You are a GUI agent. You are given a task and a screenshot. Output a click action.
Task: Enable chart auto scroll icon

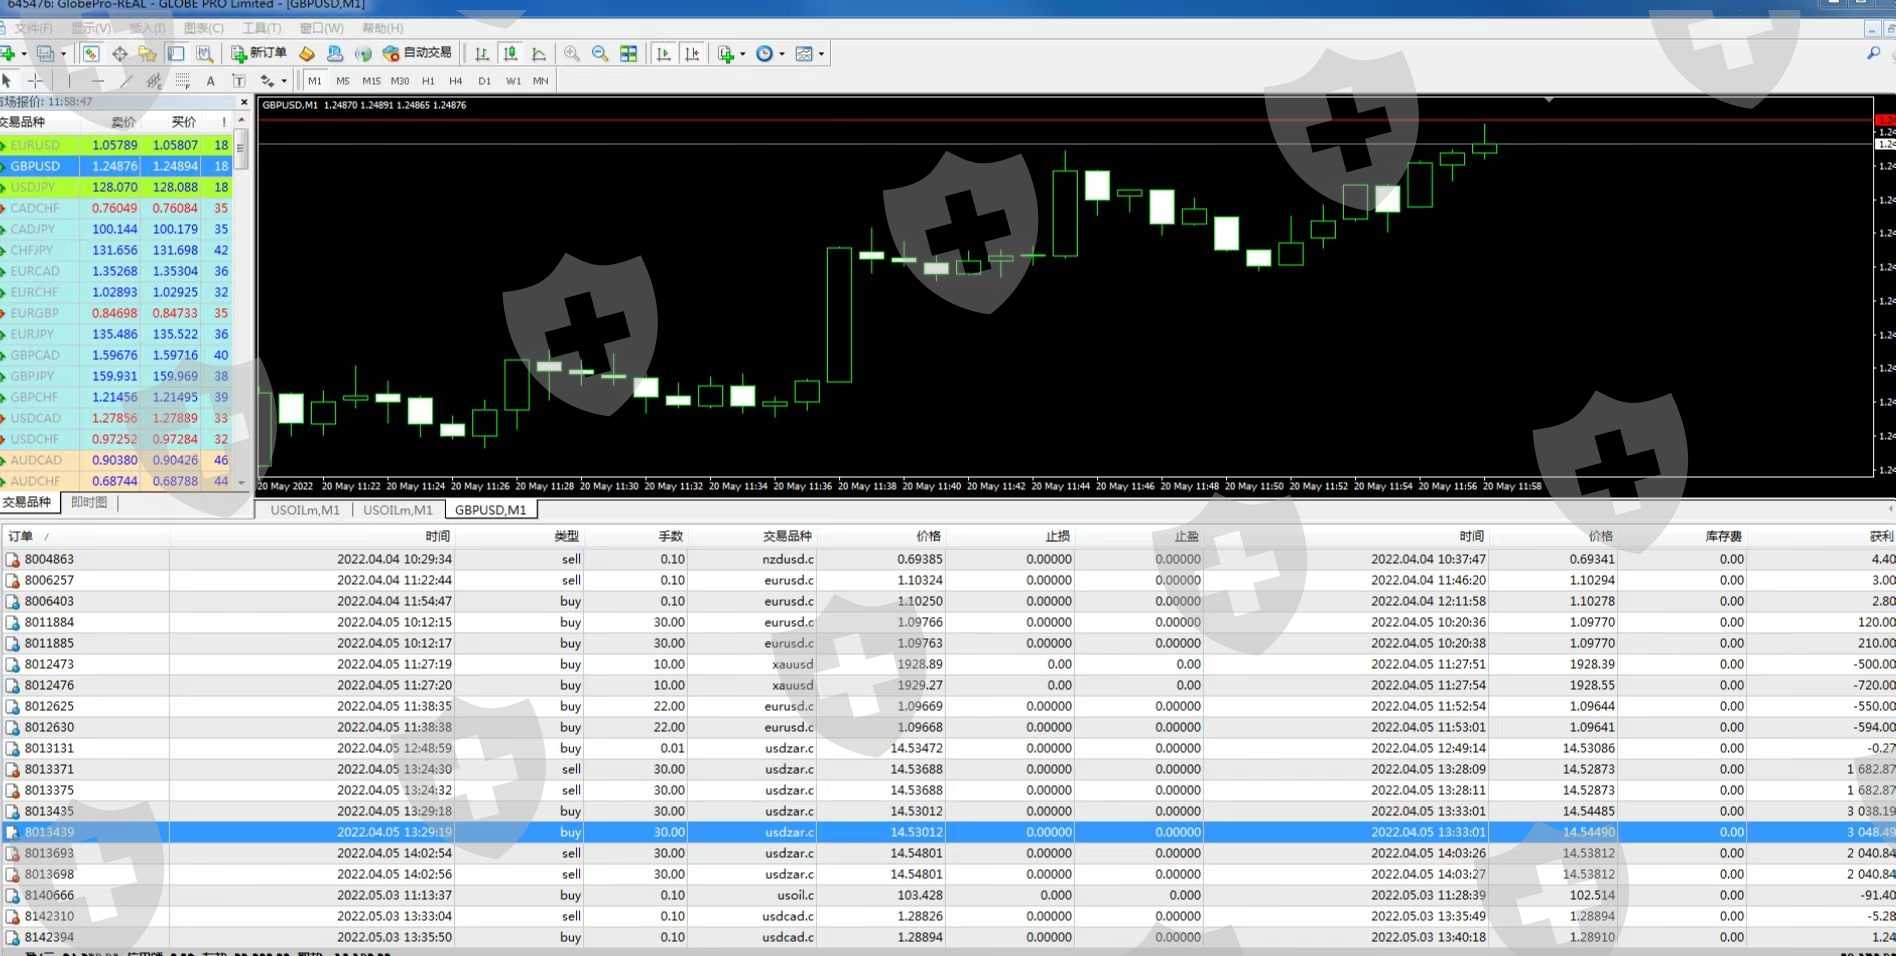pos(663,54)
